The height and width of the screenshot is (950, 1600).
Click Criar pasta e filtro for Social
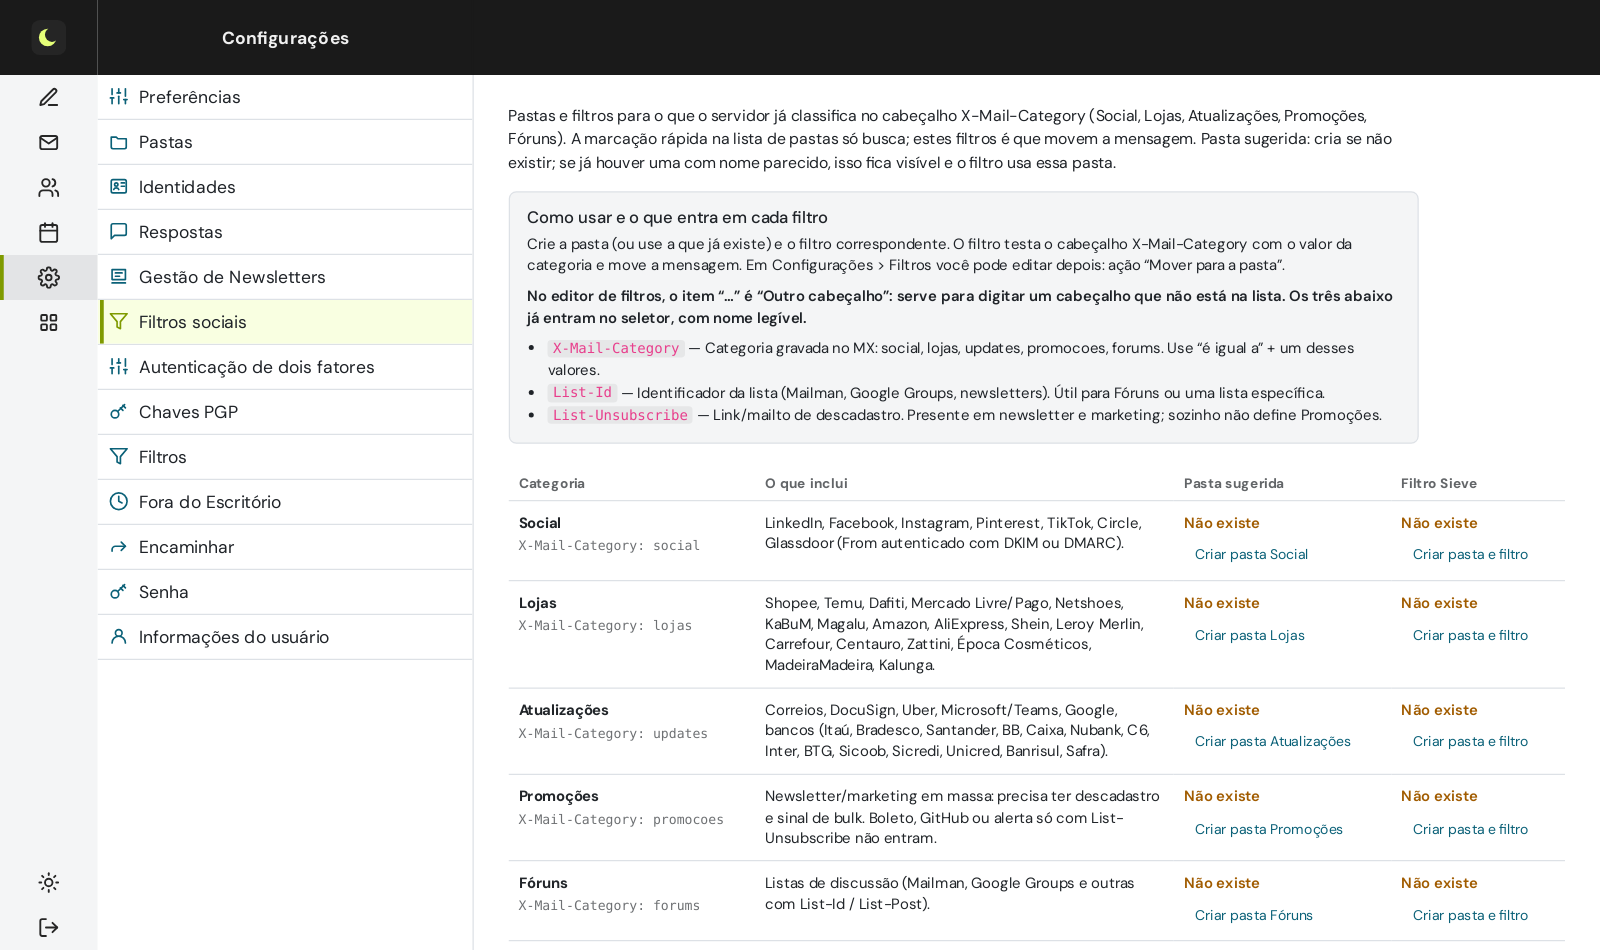[1470, 554]
